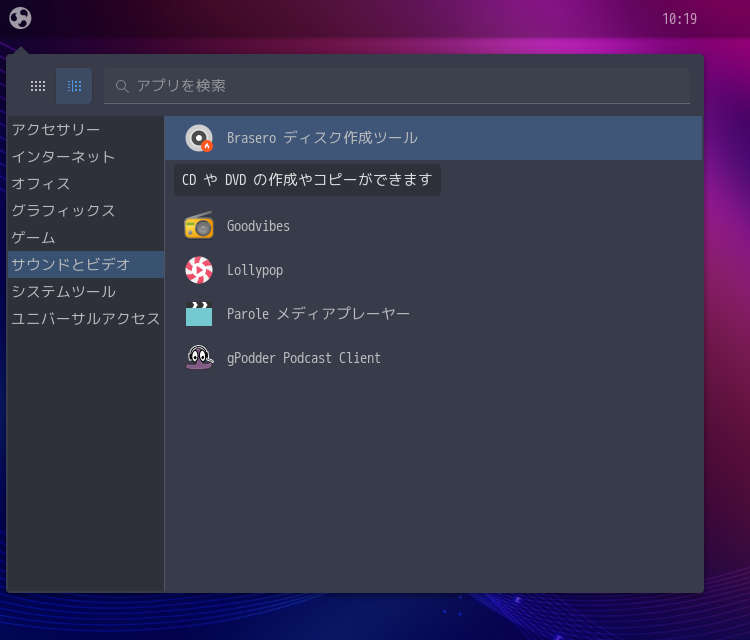The image size is (750, 640).
Task: Focus the アプリを検索 search field
Action: coord(397,86)
